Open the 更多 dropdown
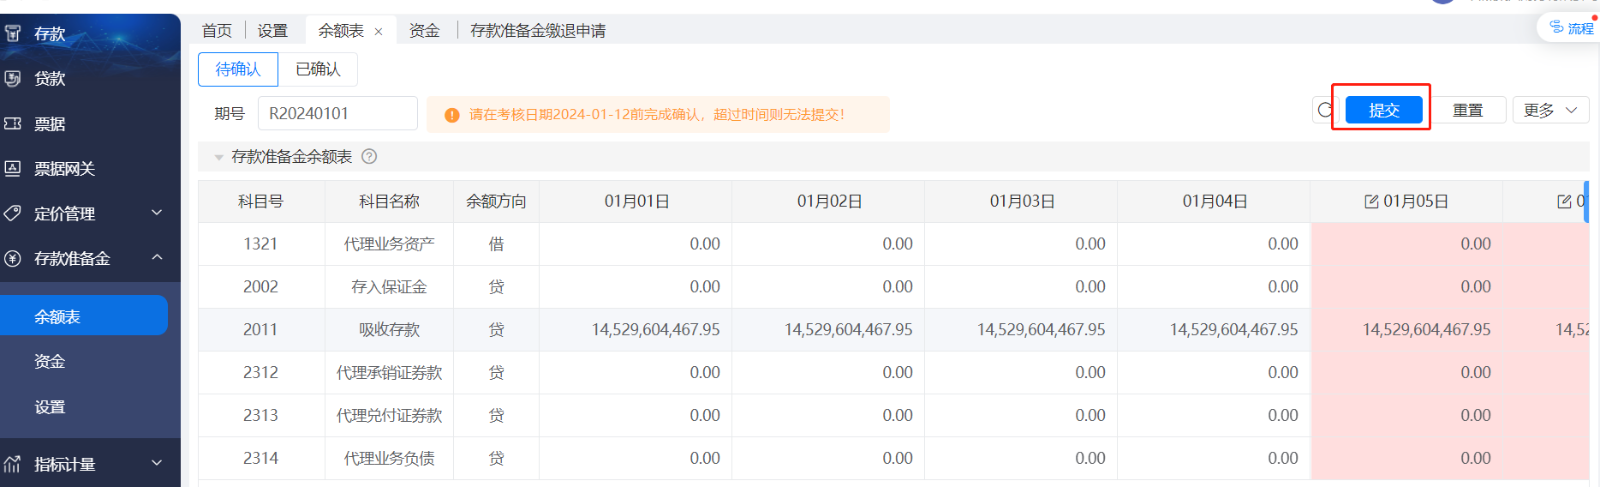The image size is (1600, 487). (x=1550, y=110)
